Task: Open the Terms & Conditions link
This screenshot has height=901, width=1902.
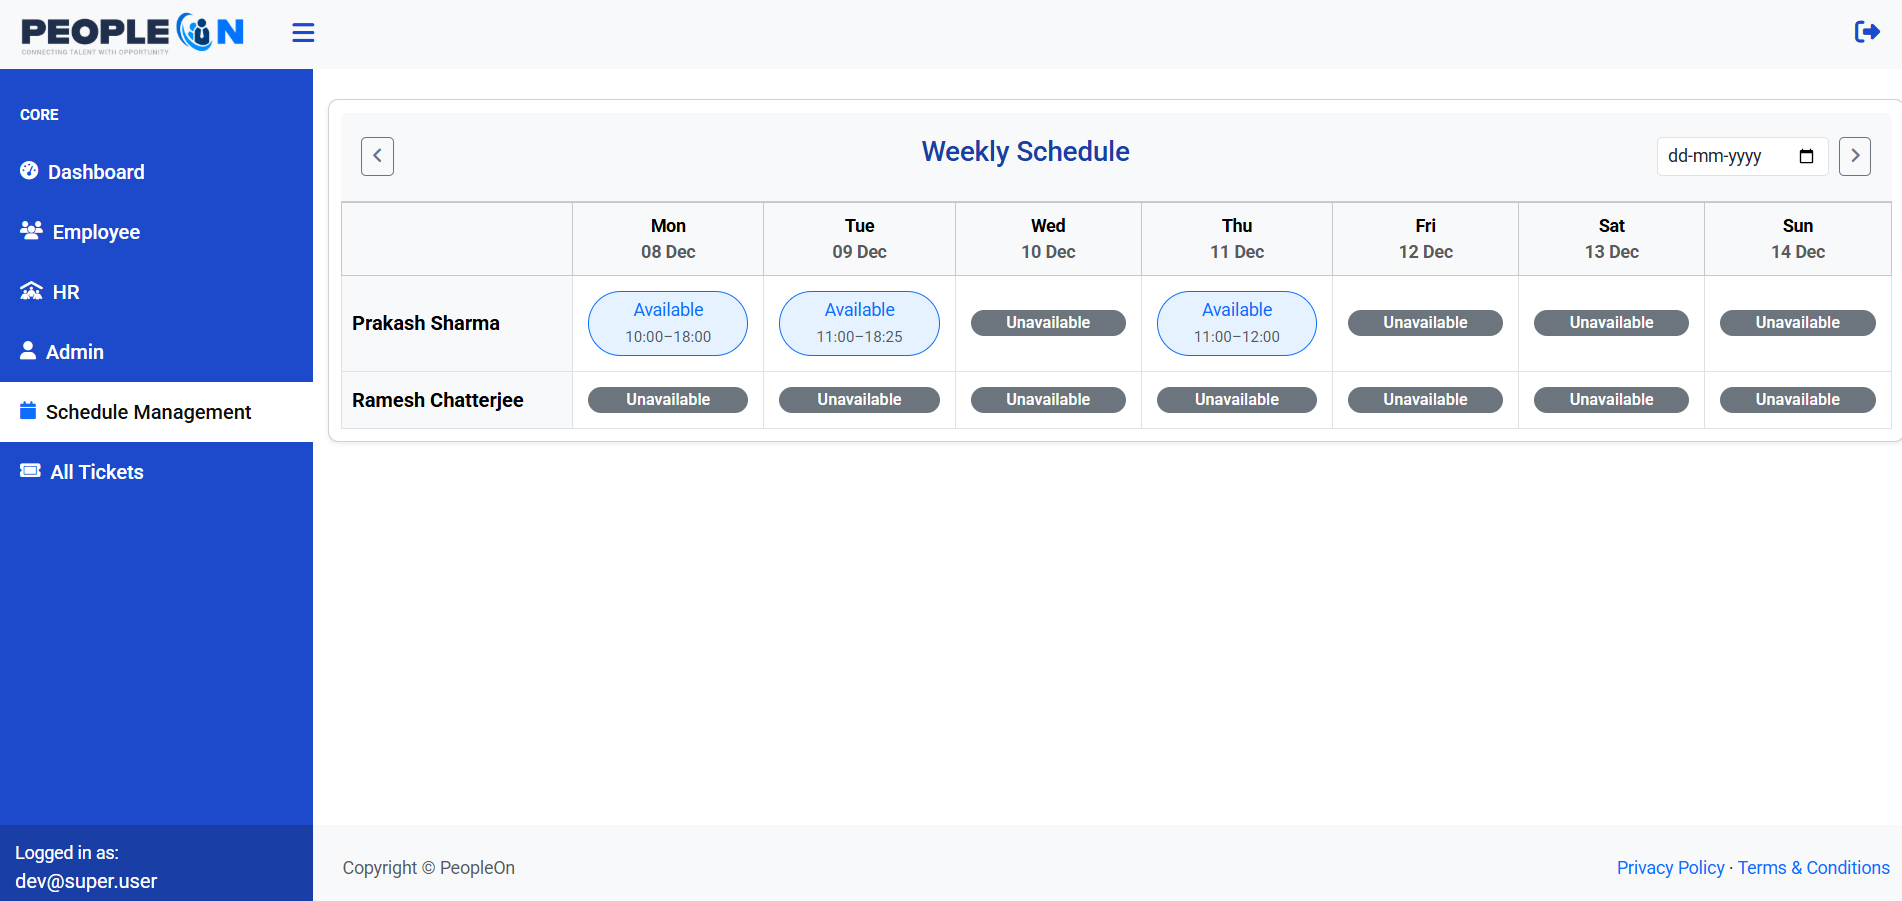Action: [1813, 868]
